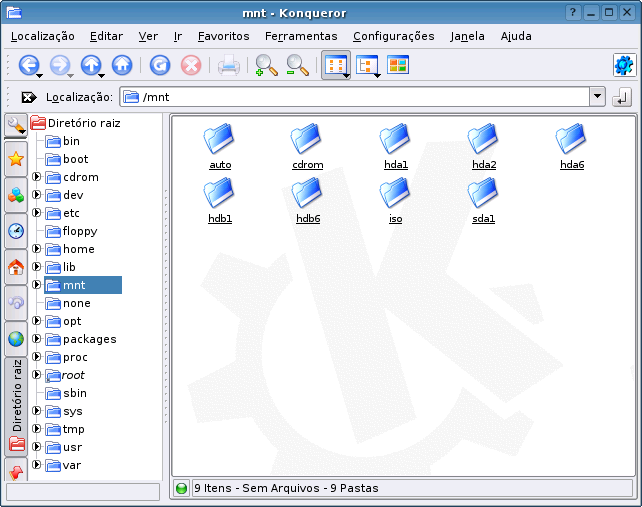Open the Ajuda menu

(516, 36)
